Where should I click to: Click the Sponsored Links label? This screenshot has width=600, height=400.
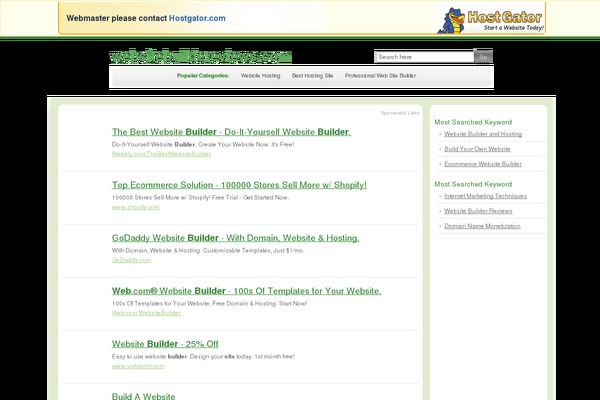[400, 113]
